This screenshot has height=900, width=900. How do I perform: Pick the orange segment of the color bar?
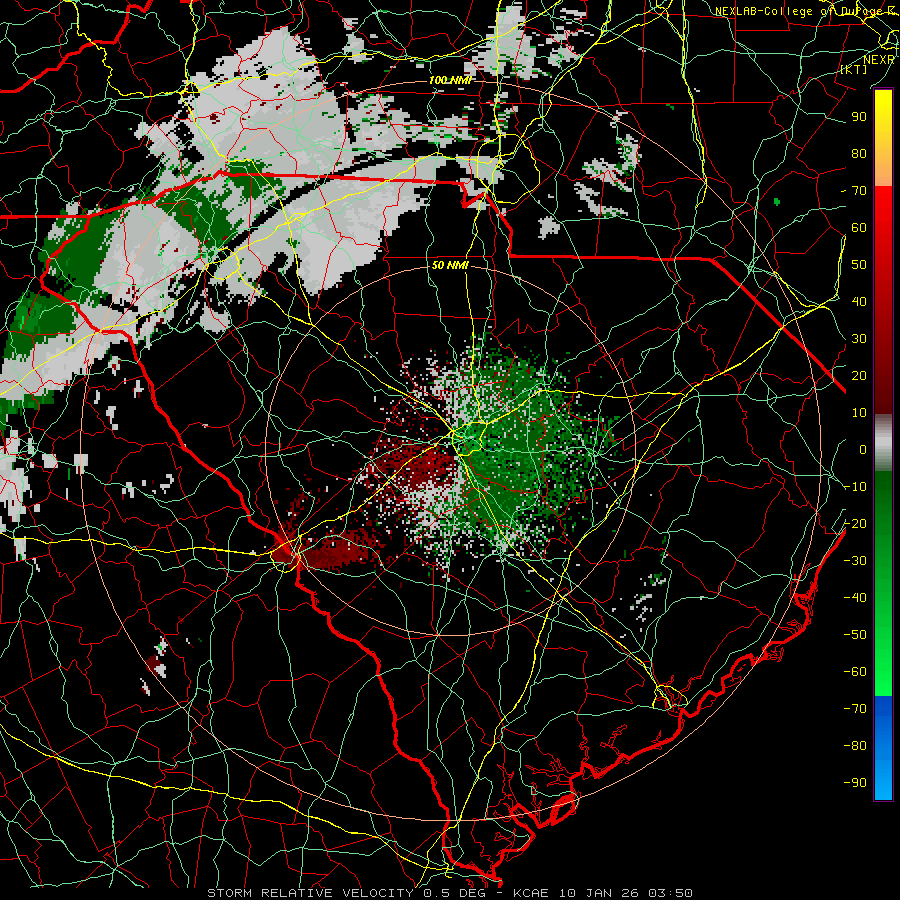[883, 168]
